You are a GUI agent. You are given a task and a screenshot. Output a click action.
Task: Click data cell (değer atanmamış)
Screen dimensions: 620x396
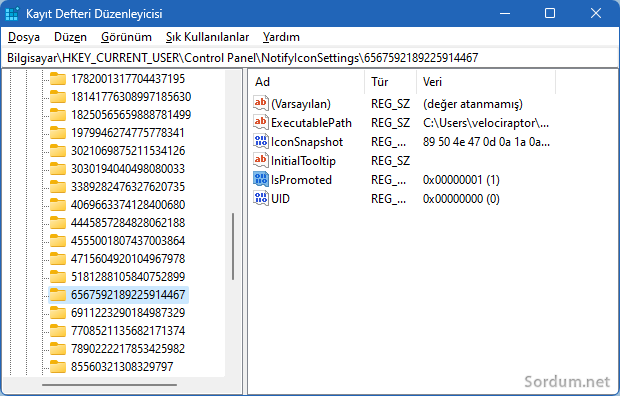473,104
